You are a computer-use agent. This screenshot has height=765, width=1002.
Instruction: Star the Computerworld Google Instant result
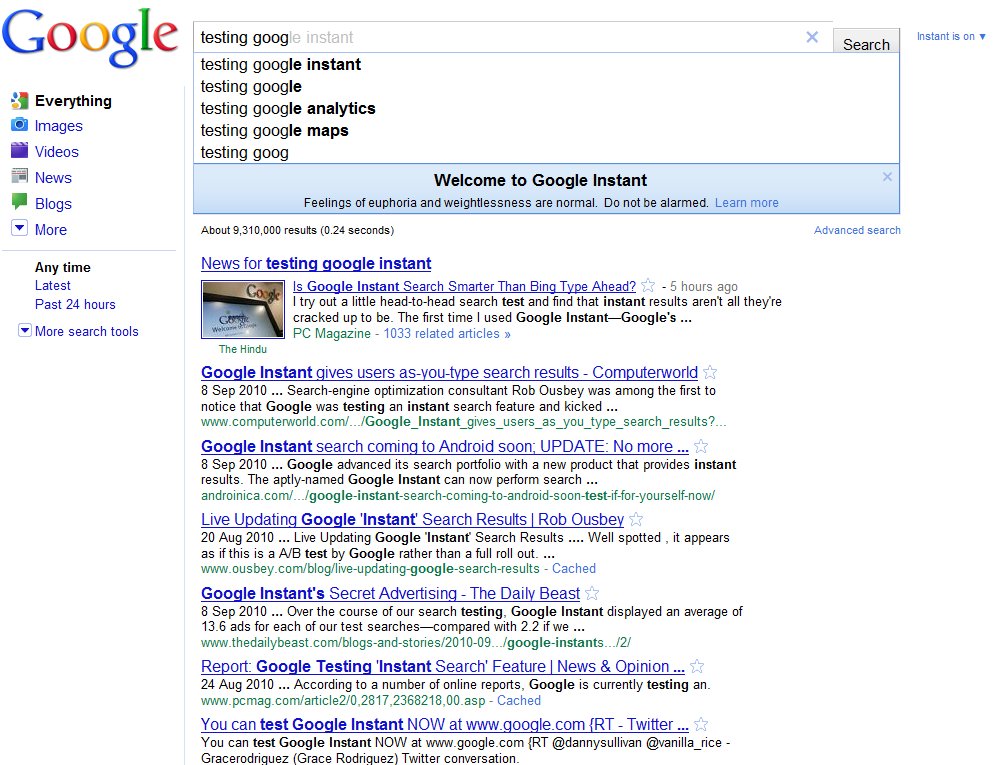coord(710,373)
